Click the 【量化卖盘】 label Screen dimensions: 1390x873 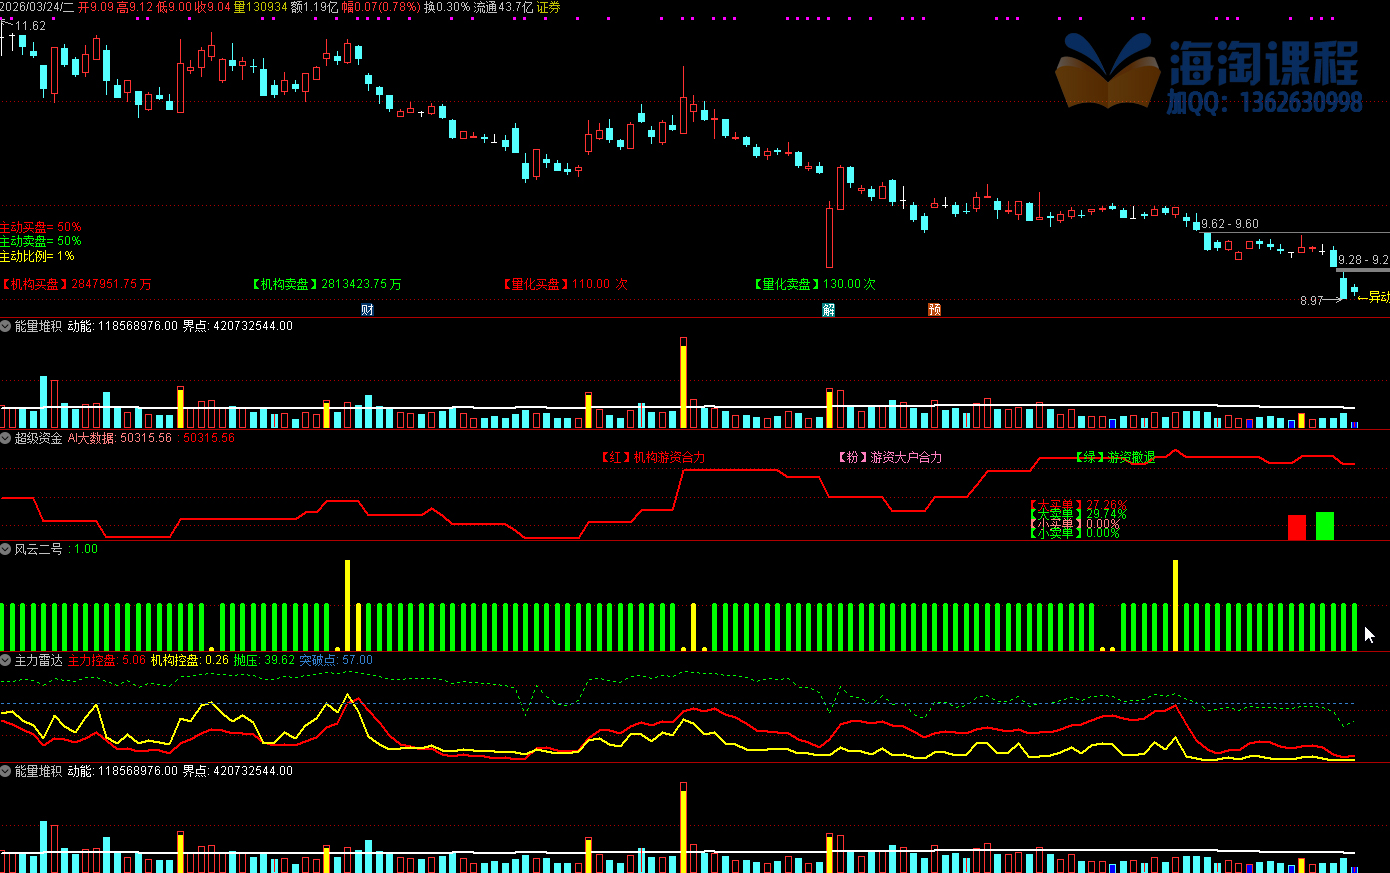tap(786, 284)
